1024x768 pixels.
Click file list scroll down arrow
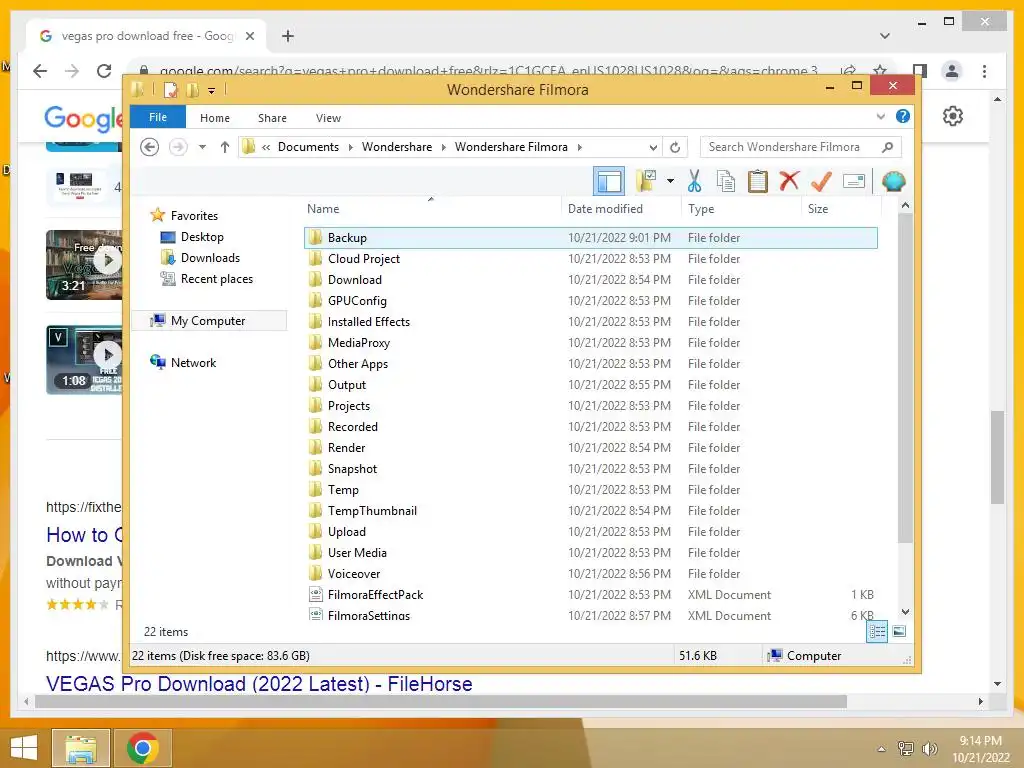tap(905, 612)
